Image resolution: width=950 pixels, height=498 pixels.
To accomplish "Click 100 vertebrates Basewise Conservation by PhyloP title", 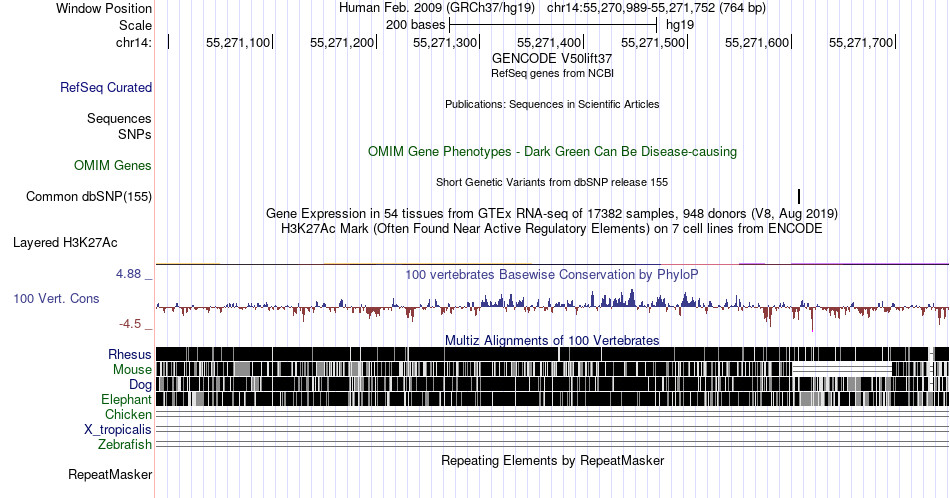I will pyautogui.click(x=552, y=274).
